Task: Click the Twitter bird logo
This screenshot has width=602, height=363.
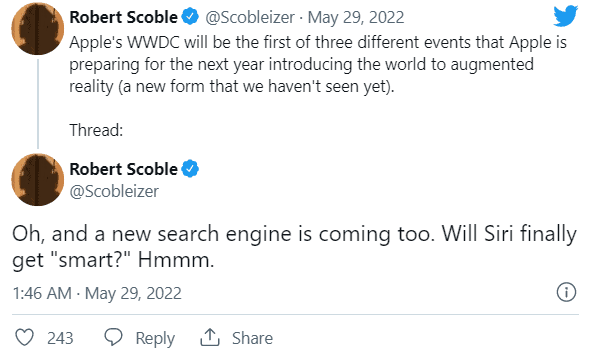Action: [x=566, y=16]
